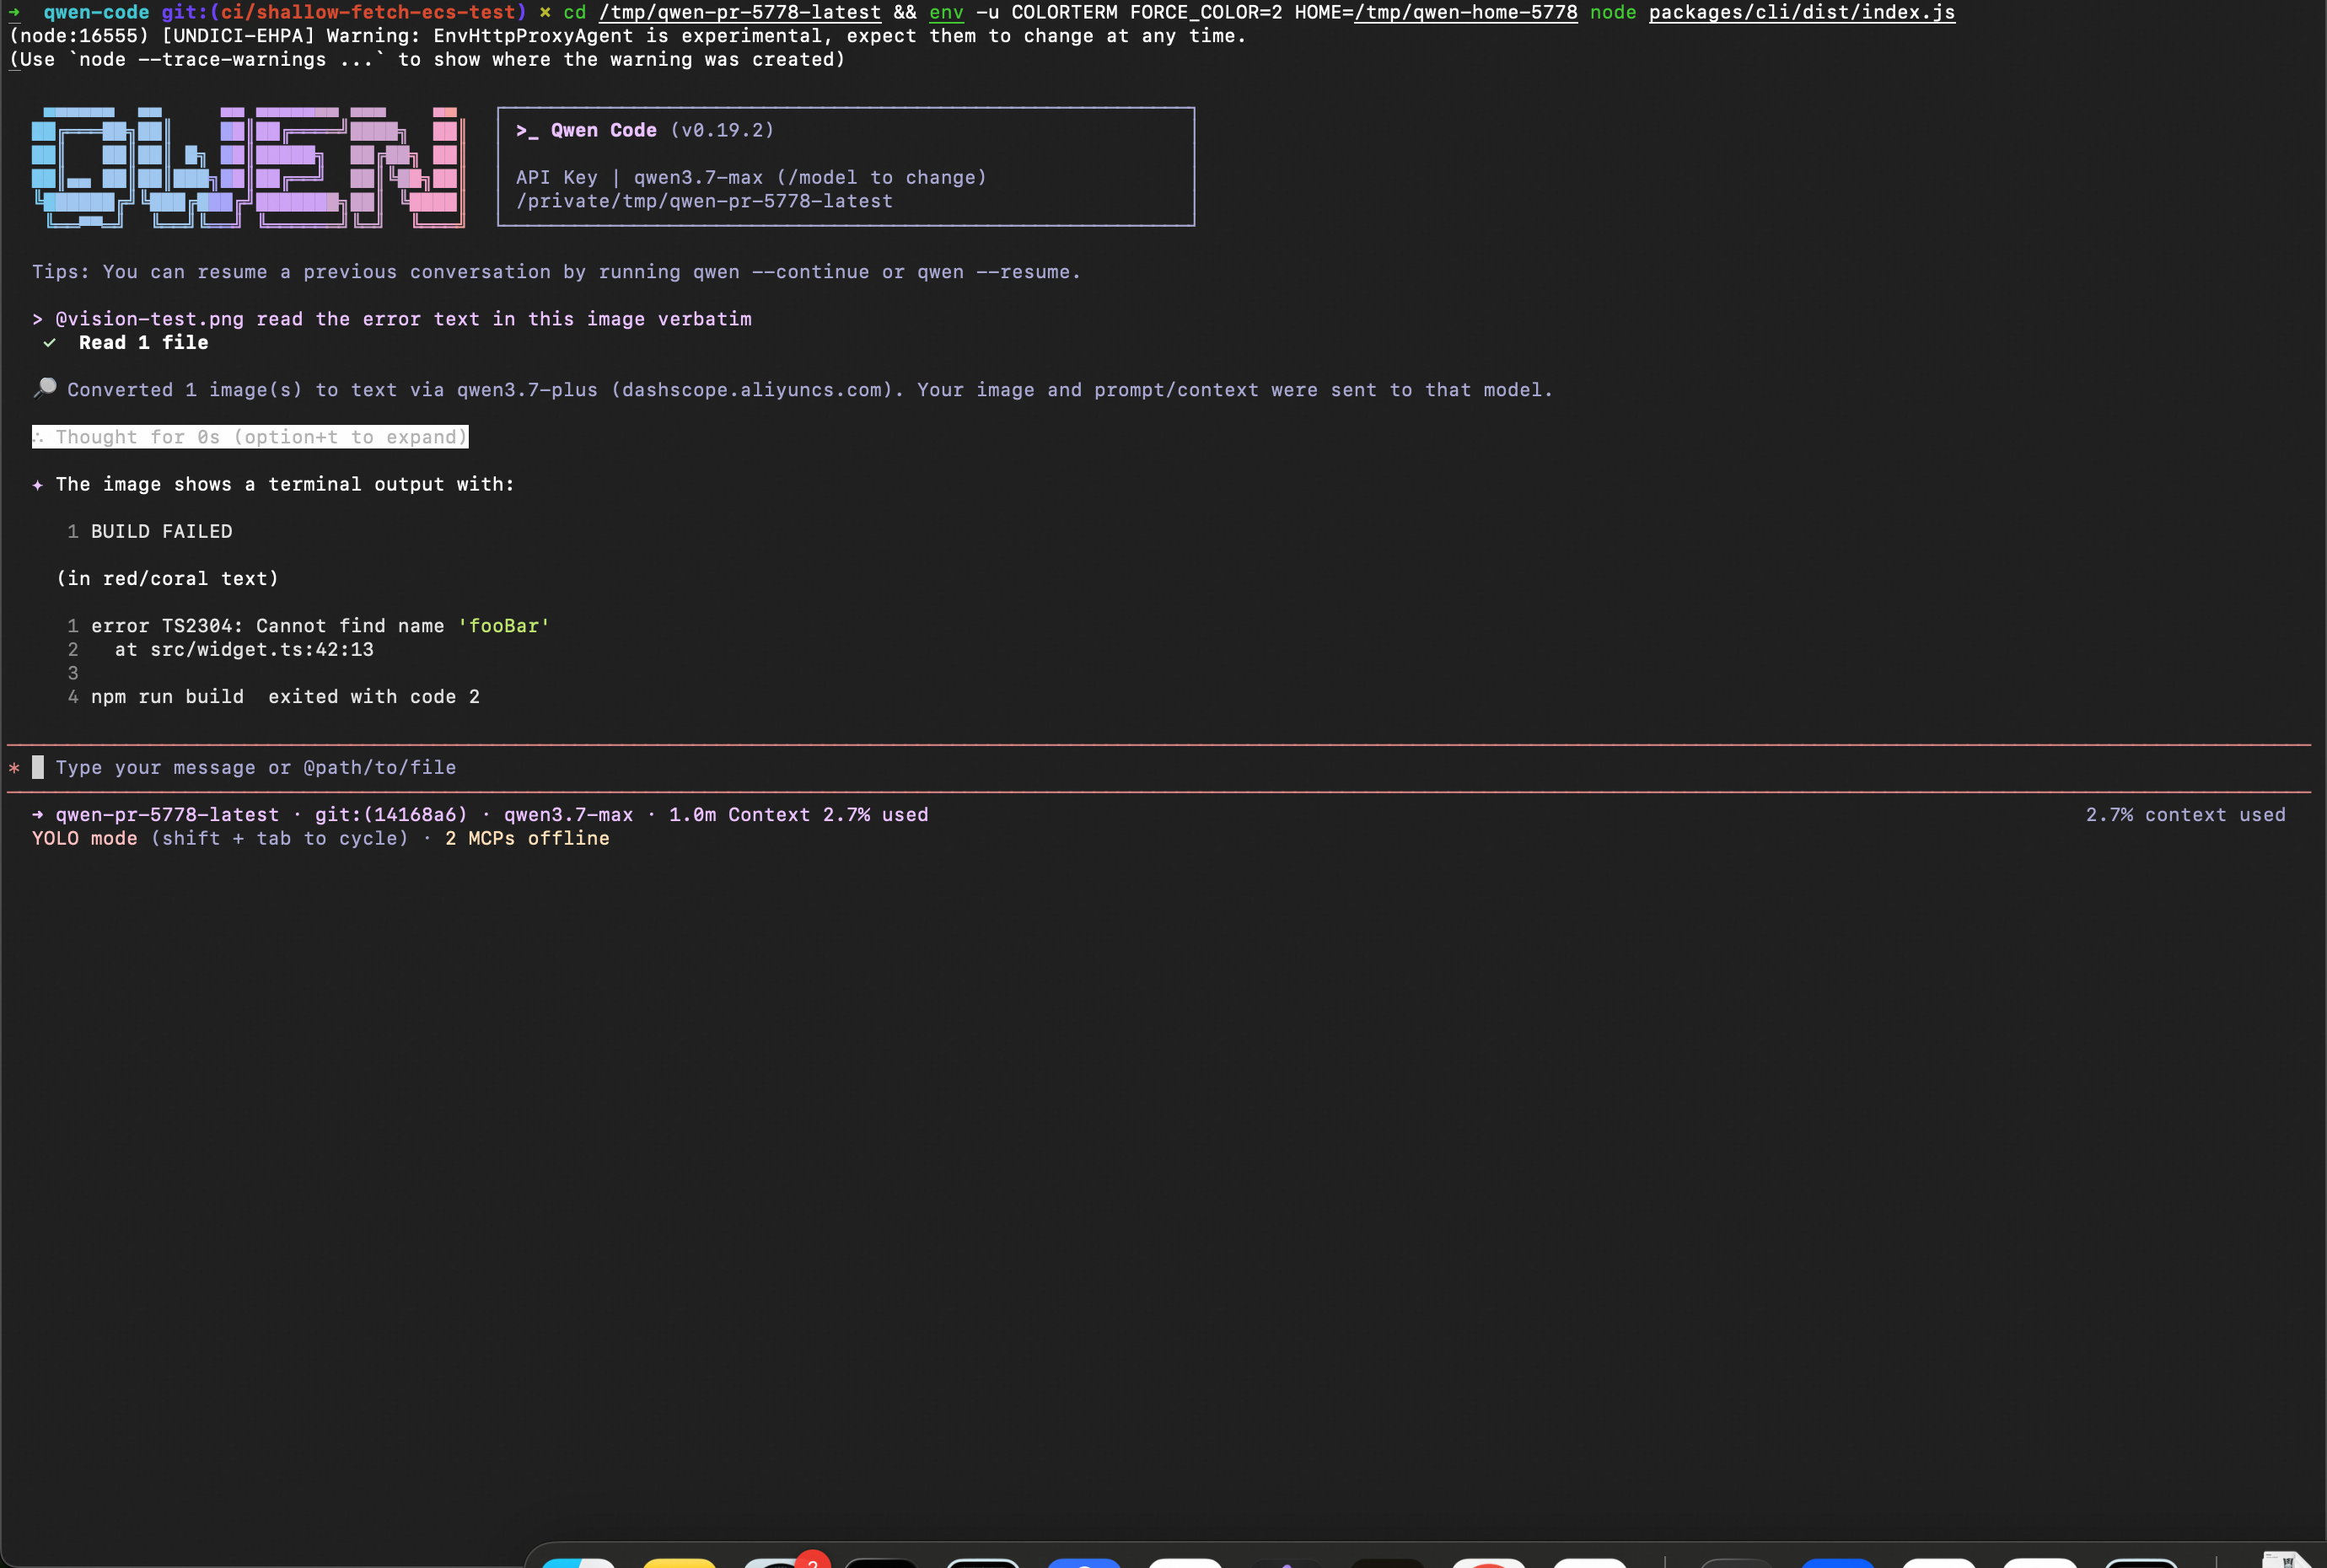Image resolution: width=2327 pixels, height=1568 pixels.
Task: Click the sparkle icon before 'The image shows'
Action: pyautogui.click(x=38, y=485)
